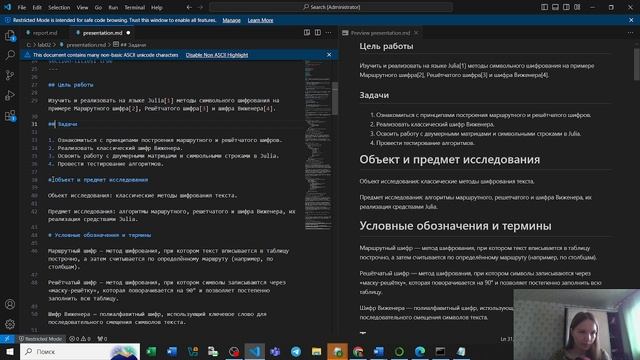This screenshot has width=640, height=360.
Task: Click the command center search box
Action: tap(331, 7)
